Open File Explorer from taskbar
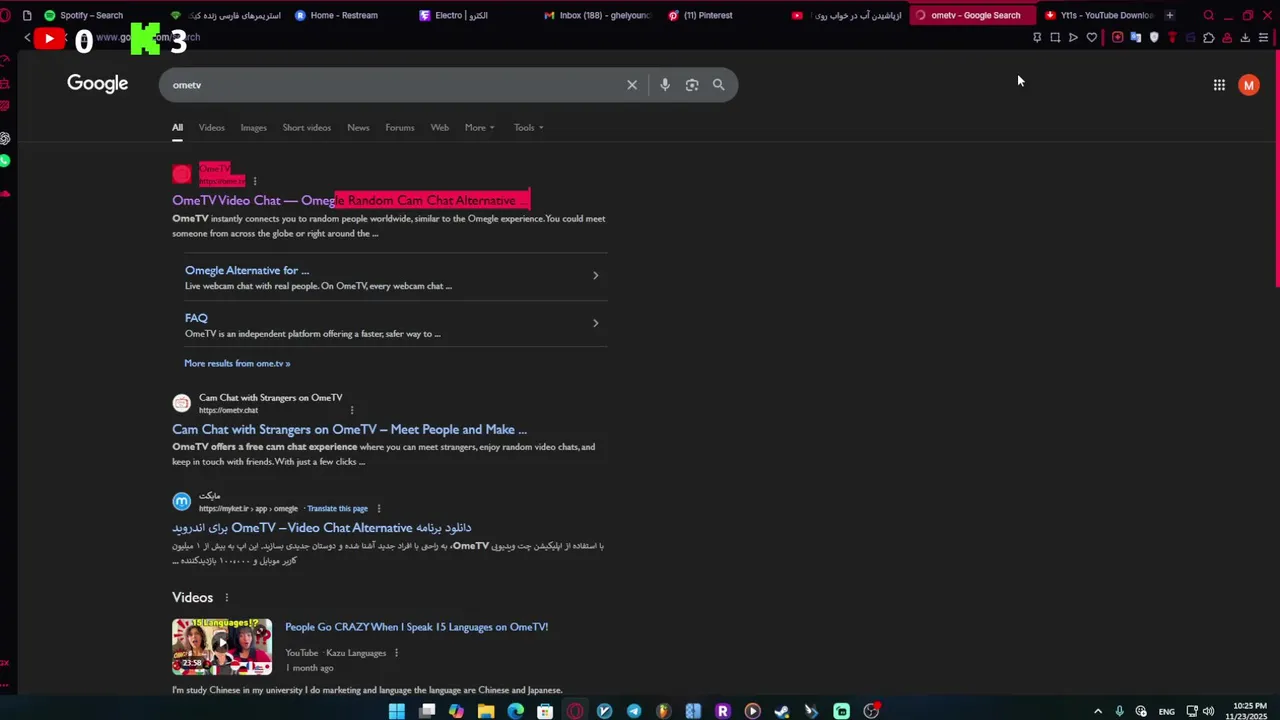This screenshot has width=1280, height=720. (486, 711)
